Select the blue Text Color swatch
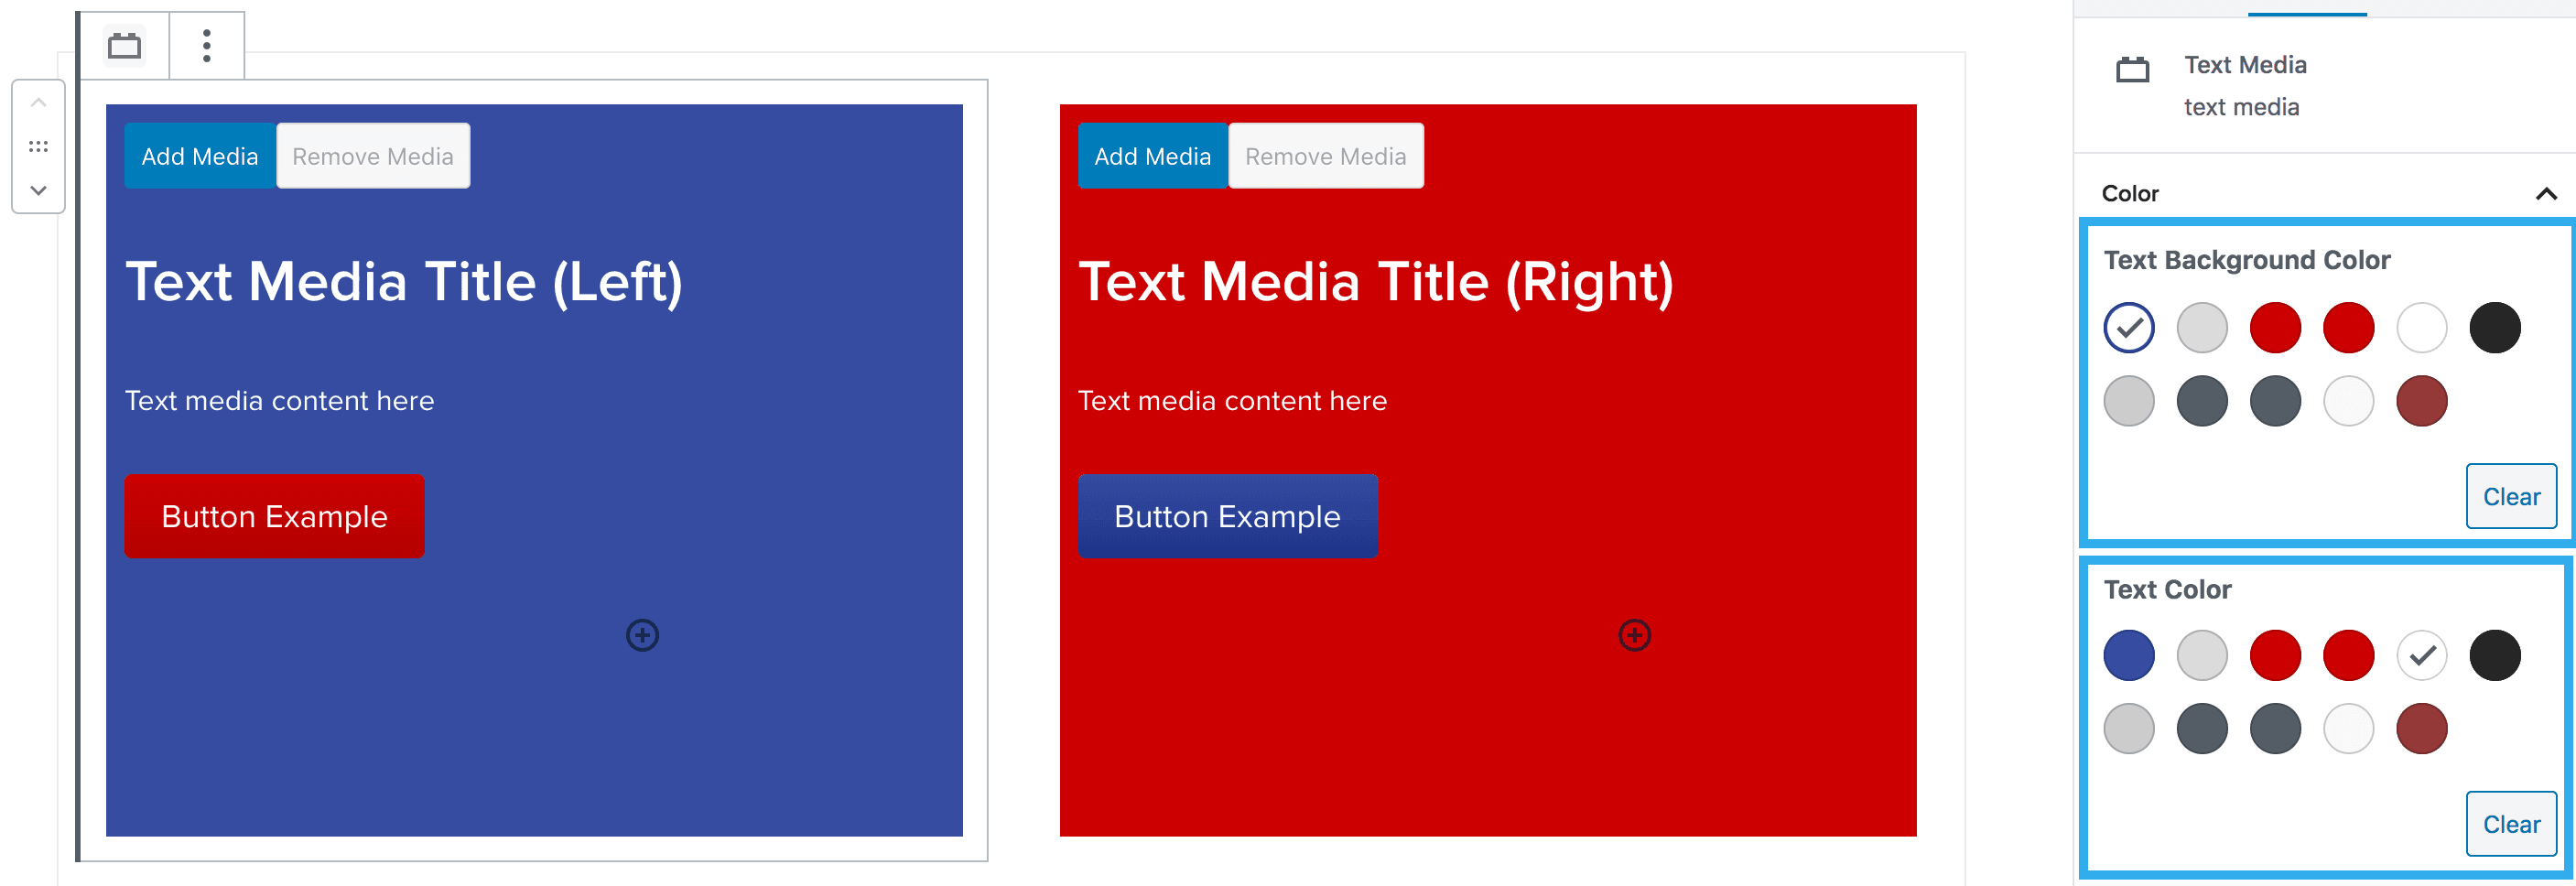2576x886 pixels. pyautogui.click(x=2128, y=655)
